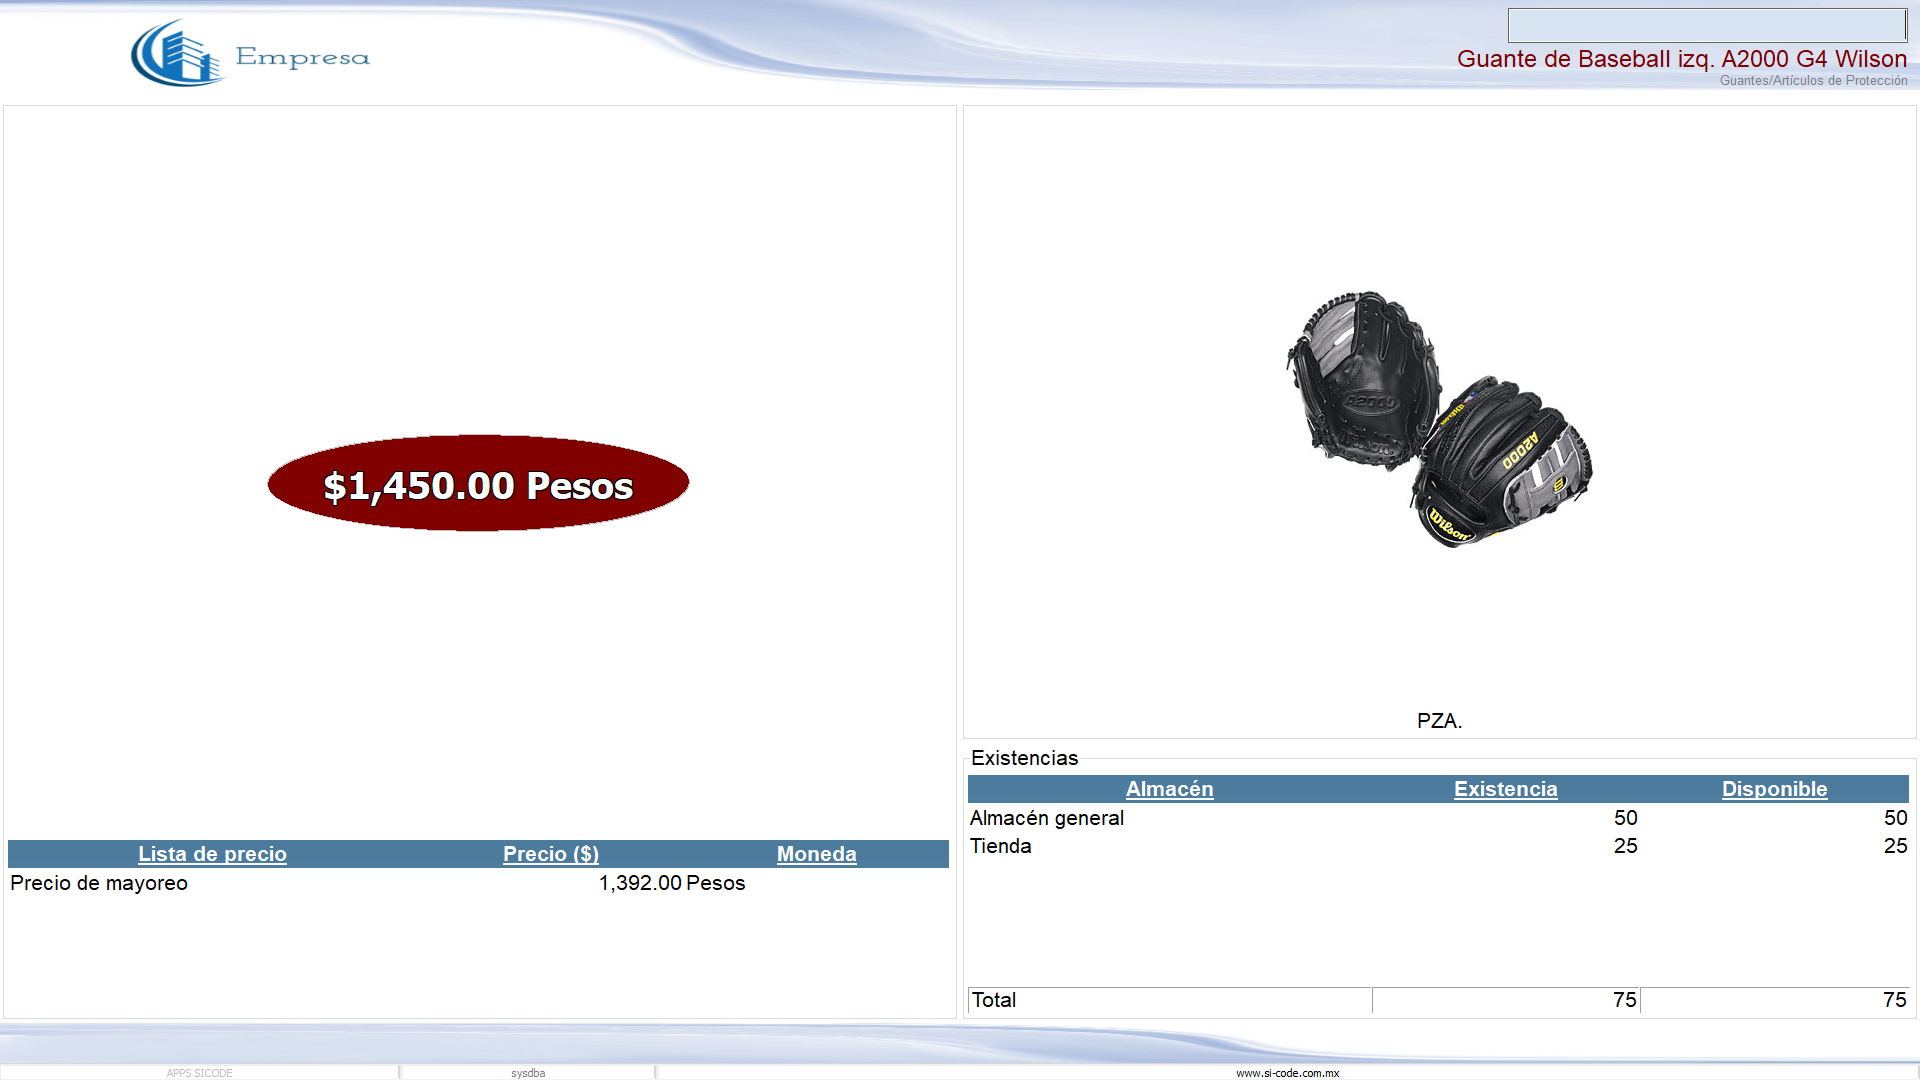Screen dimensions: 1920x1080
Task: Click the Precio ($) column header
Action: click(551, 854)
